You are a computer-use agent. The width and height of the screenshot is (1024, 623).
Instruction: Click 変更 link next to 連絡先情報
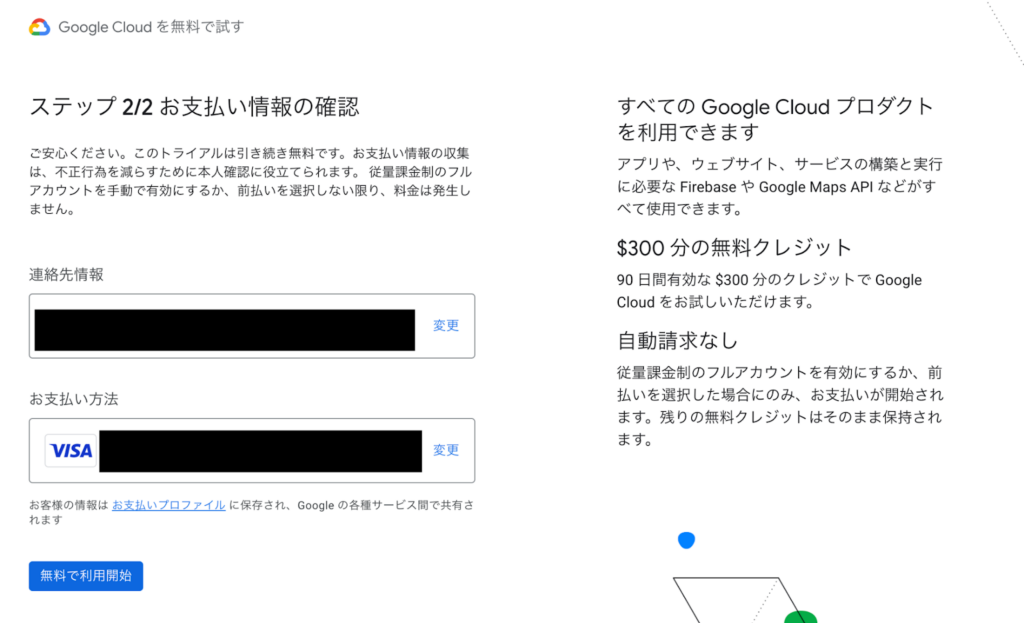point(446,326)
